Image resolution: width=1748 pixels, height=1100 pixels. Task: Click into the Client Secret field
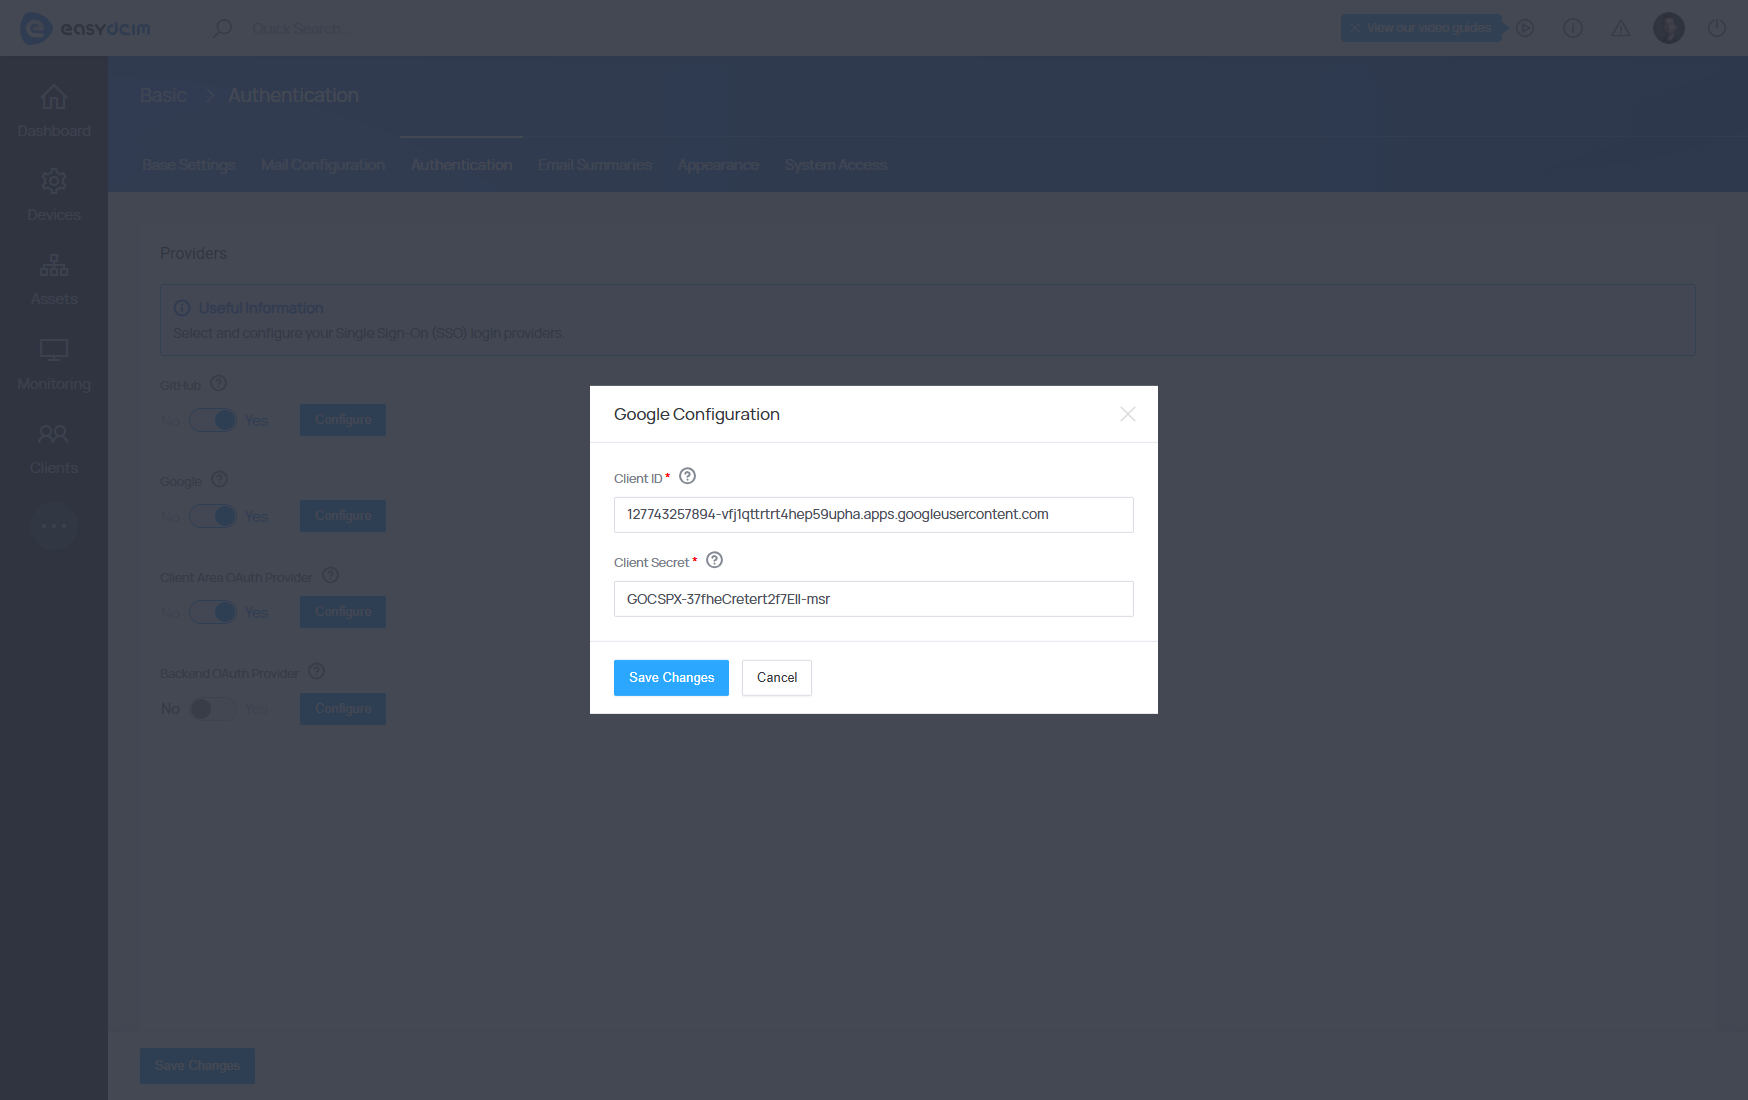(x=874, y=599)
